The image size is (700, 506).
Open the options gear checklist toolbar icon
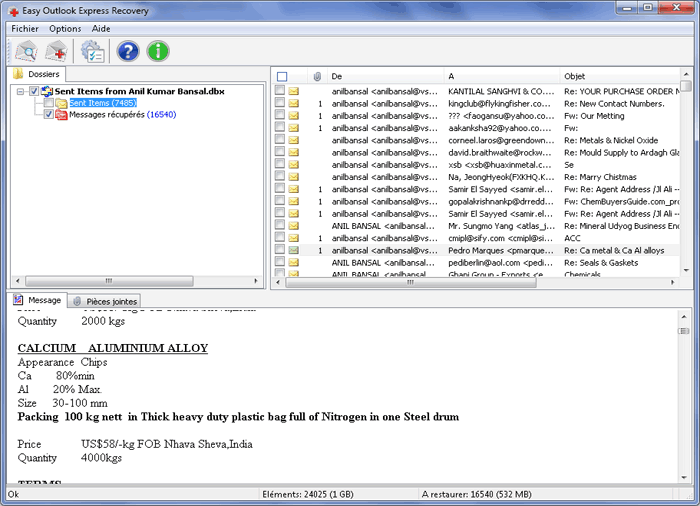coord(92,51)
